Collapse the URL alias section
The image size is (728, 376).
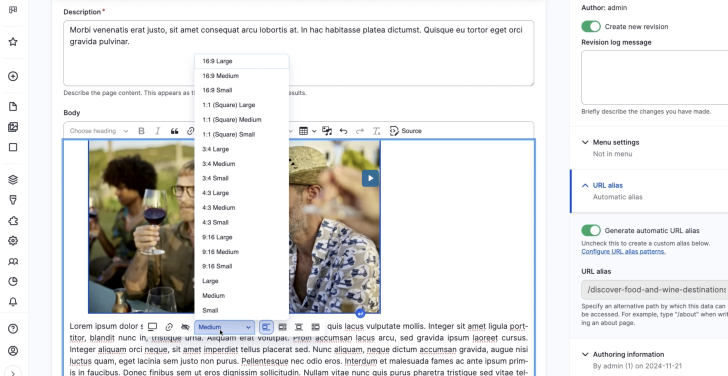coord(607,185)
